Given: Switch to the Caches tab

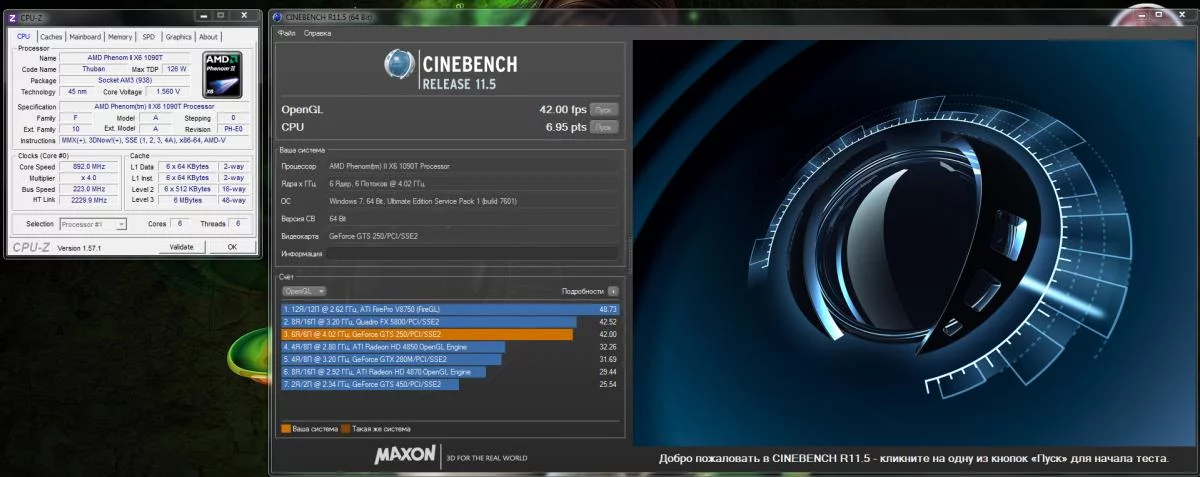Looking at the screenshot, I should click(x=51, y=37).
